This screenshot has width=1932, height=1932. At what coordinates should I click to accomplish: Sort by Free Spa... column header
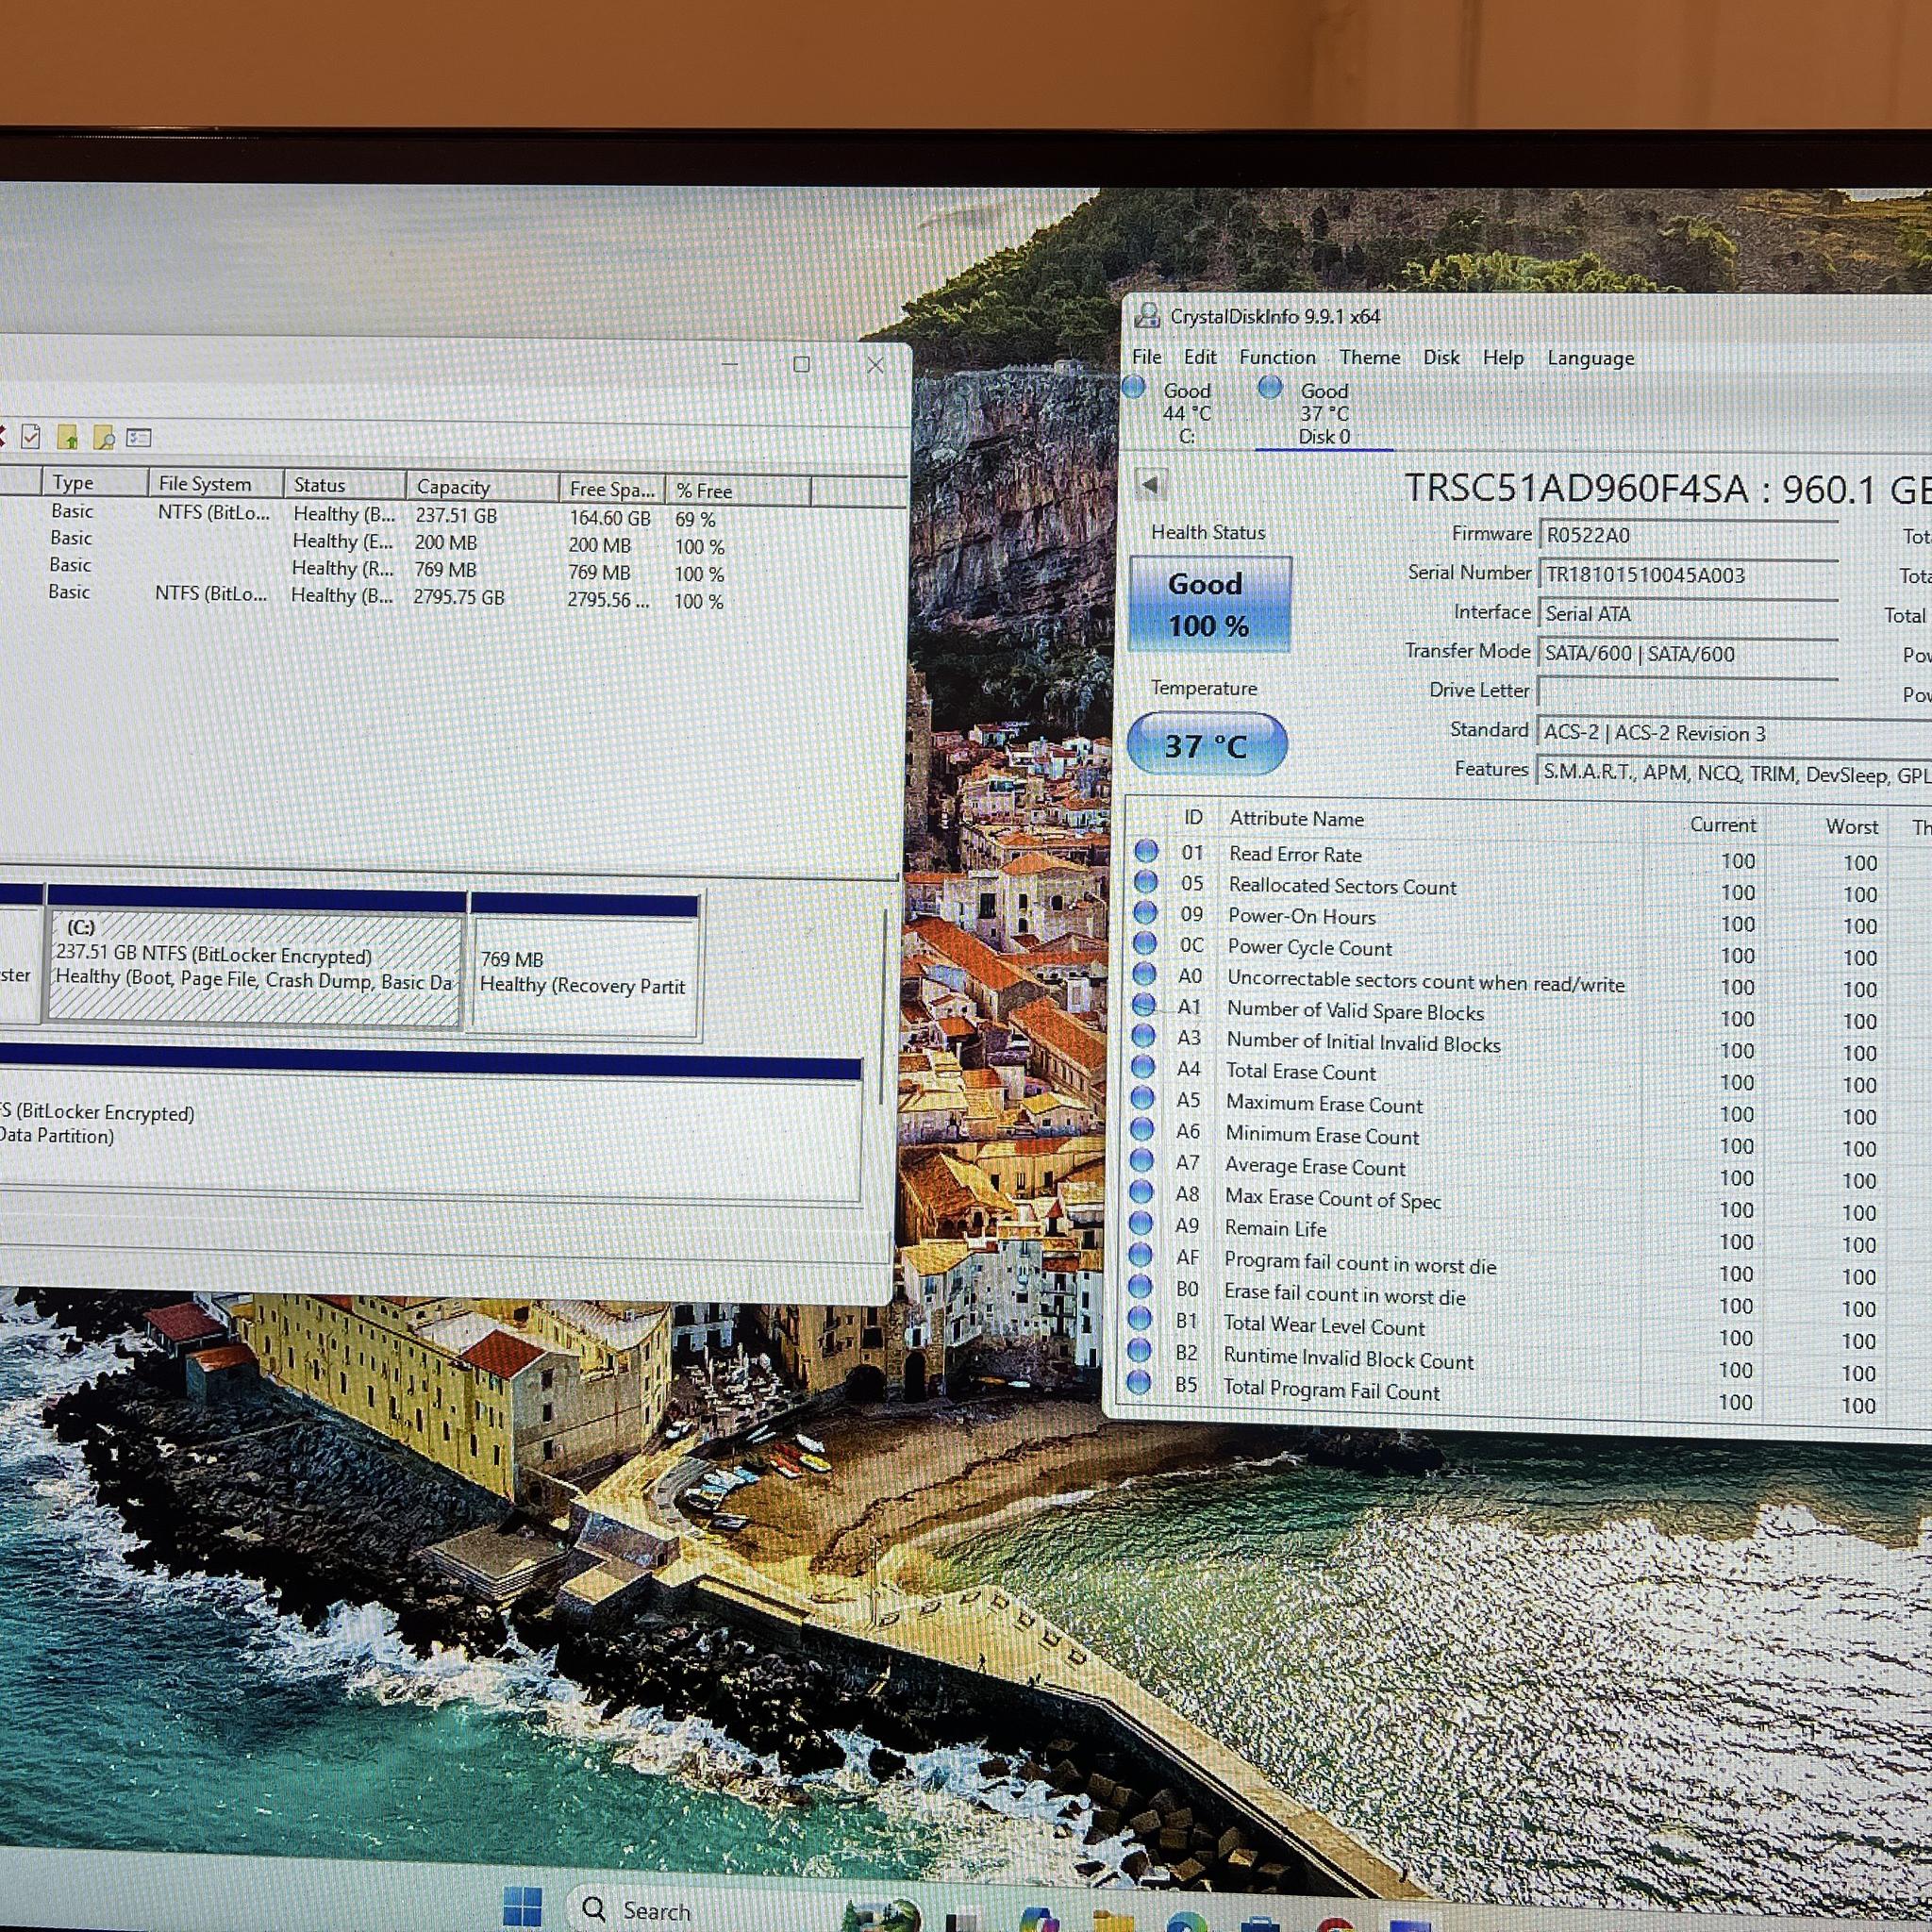click(x=612, y=489)
